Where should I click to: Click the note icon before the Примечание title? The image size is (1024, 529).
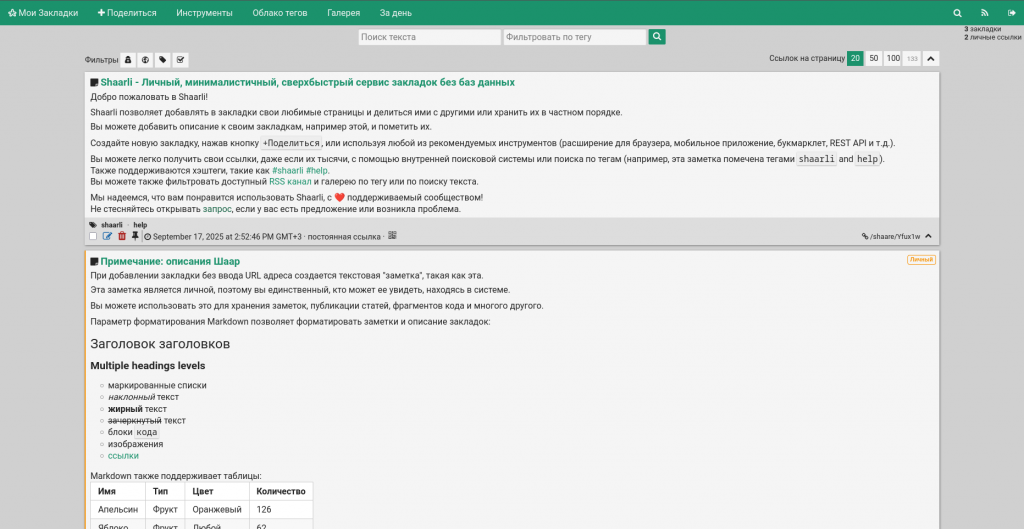click(94, 262)
